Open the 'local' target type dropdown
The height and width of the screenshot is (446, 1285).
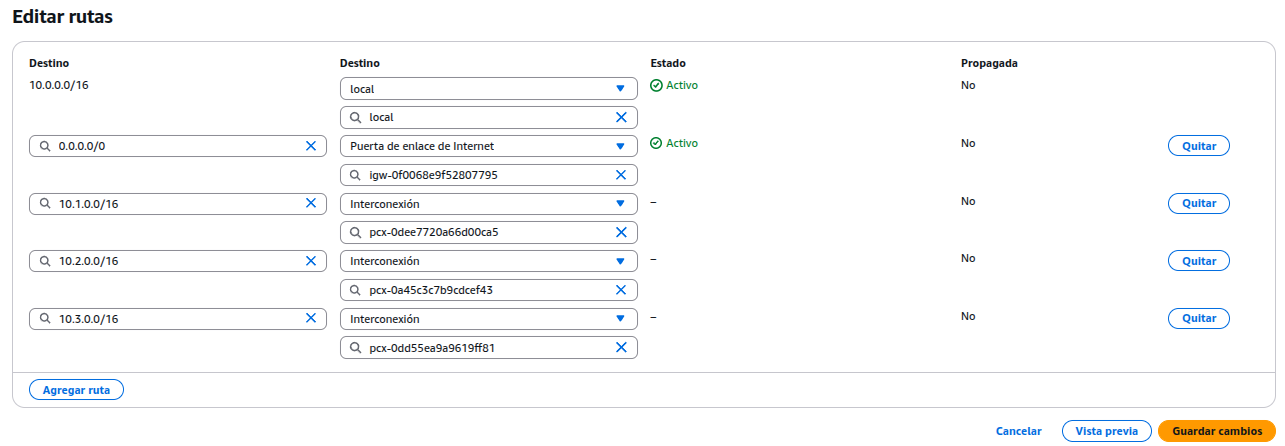click(x=488, y=89)
